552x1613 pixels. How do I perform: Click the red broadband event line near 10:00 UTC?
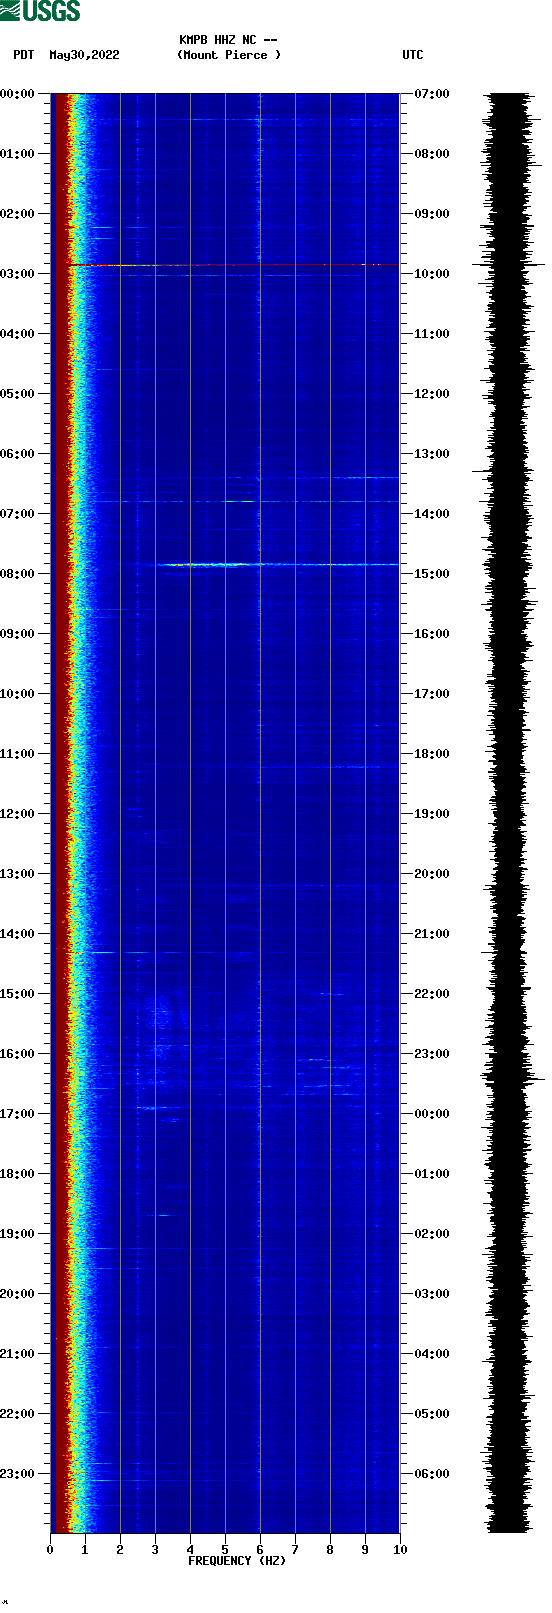click(232, 265)
